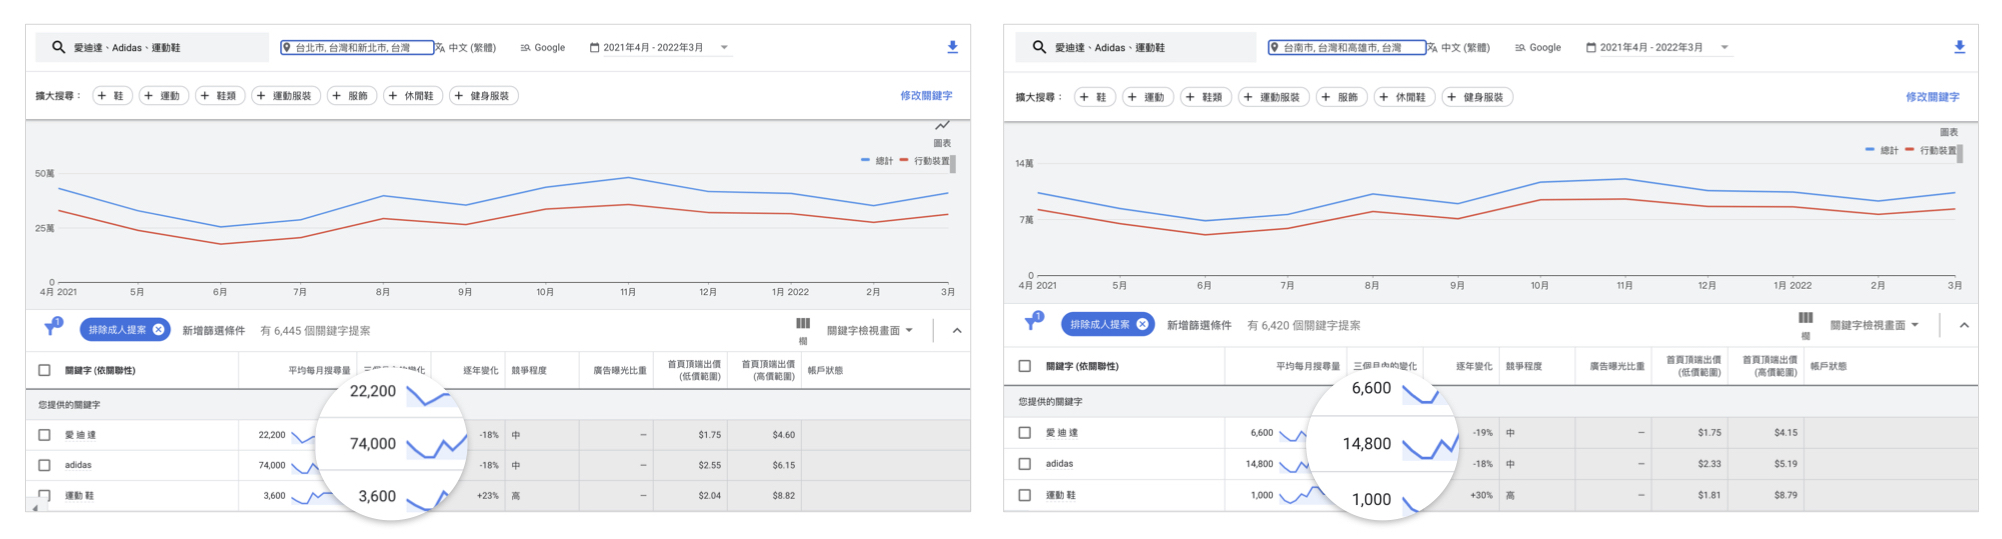Open the columns (欄) icon in Taipei panel
The height and width of the screenshot is (539, 2002).
(x=803, y=324)
